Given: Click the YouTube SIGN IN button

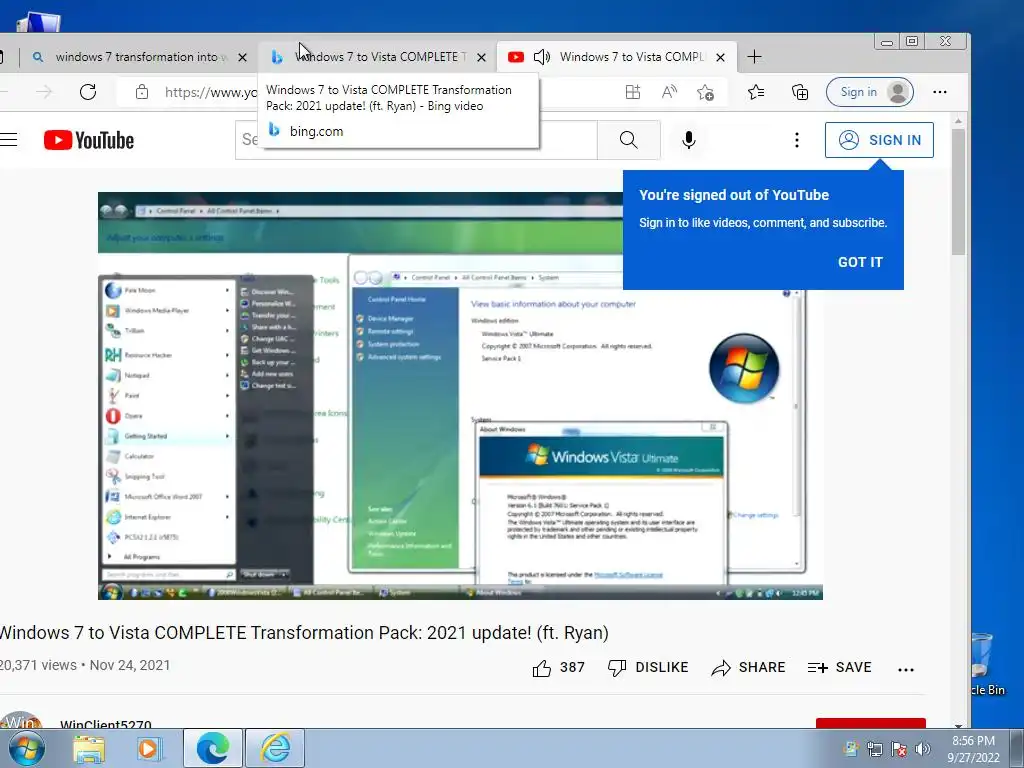Looking at the screenshot, I should [879, 140].
